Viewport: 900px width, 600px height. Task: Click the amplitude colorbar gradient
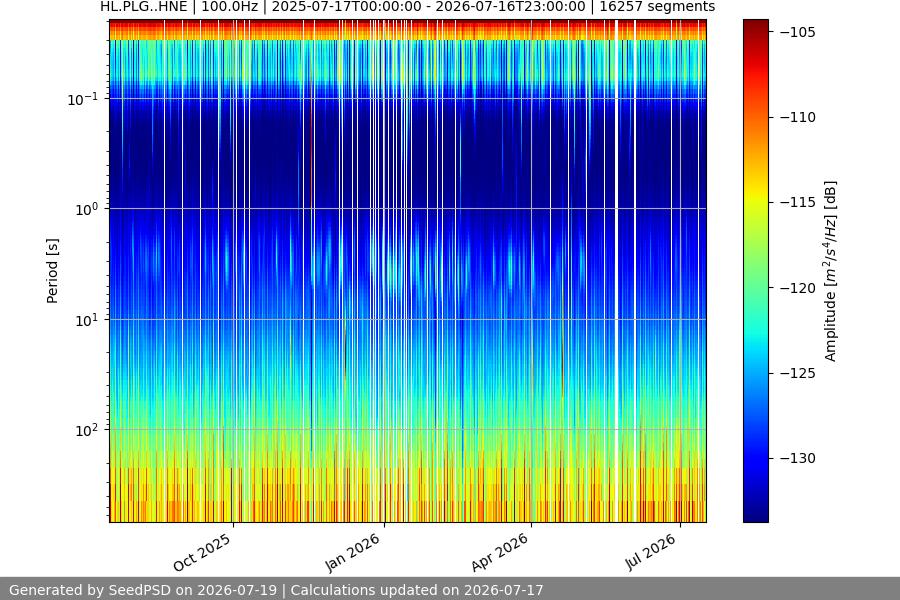point(755,271)
